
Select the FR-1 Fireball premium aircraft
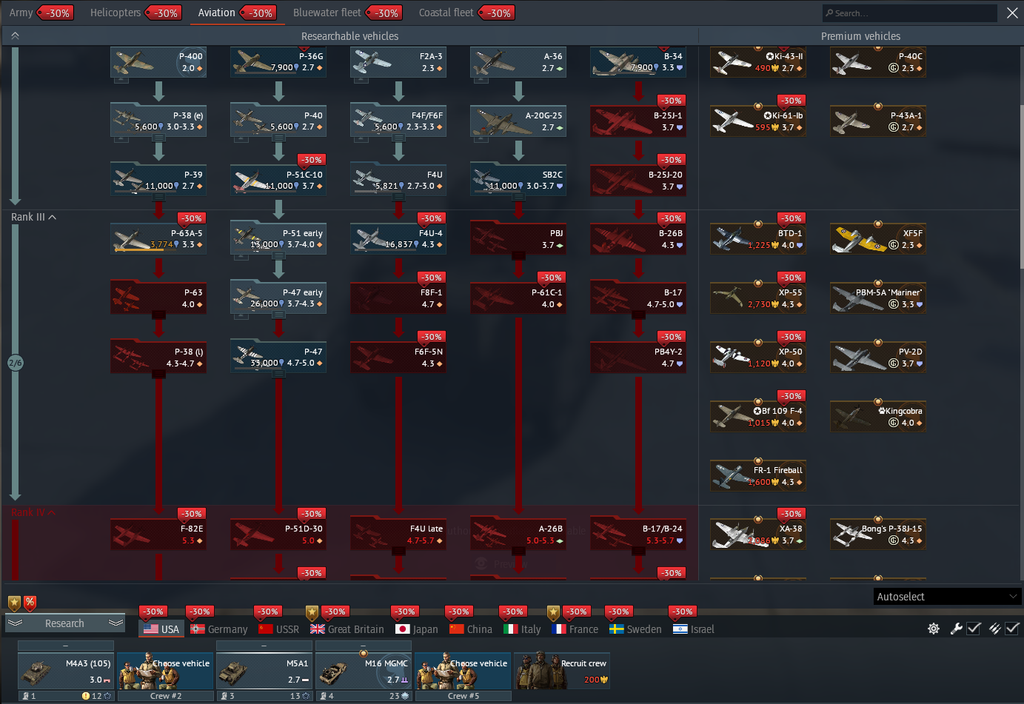[758, 476]
